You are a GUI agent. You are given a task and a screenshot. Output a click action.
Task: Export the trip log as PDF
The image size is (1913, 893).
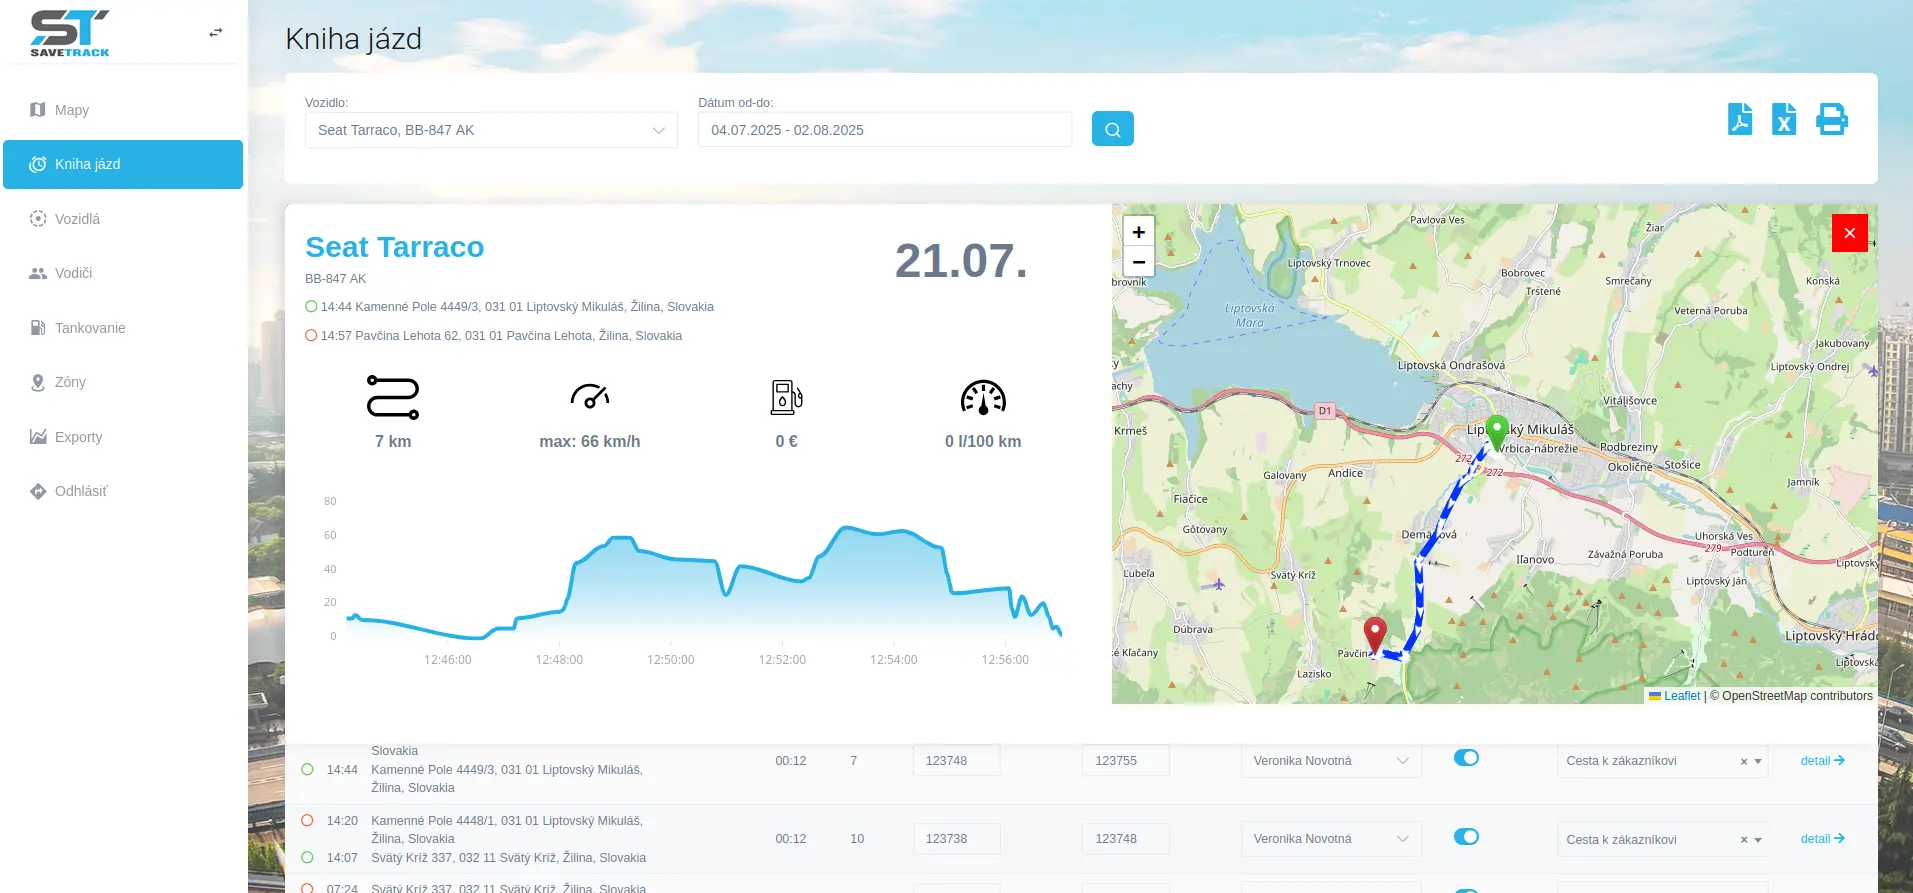(1739, 119)
